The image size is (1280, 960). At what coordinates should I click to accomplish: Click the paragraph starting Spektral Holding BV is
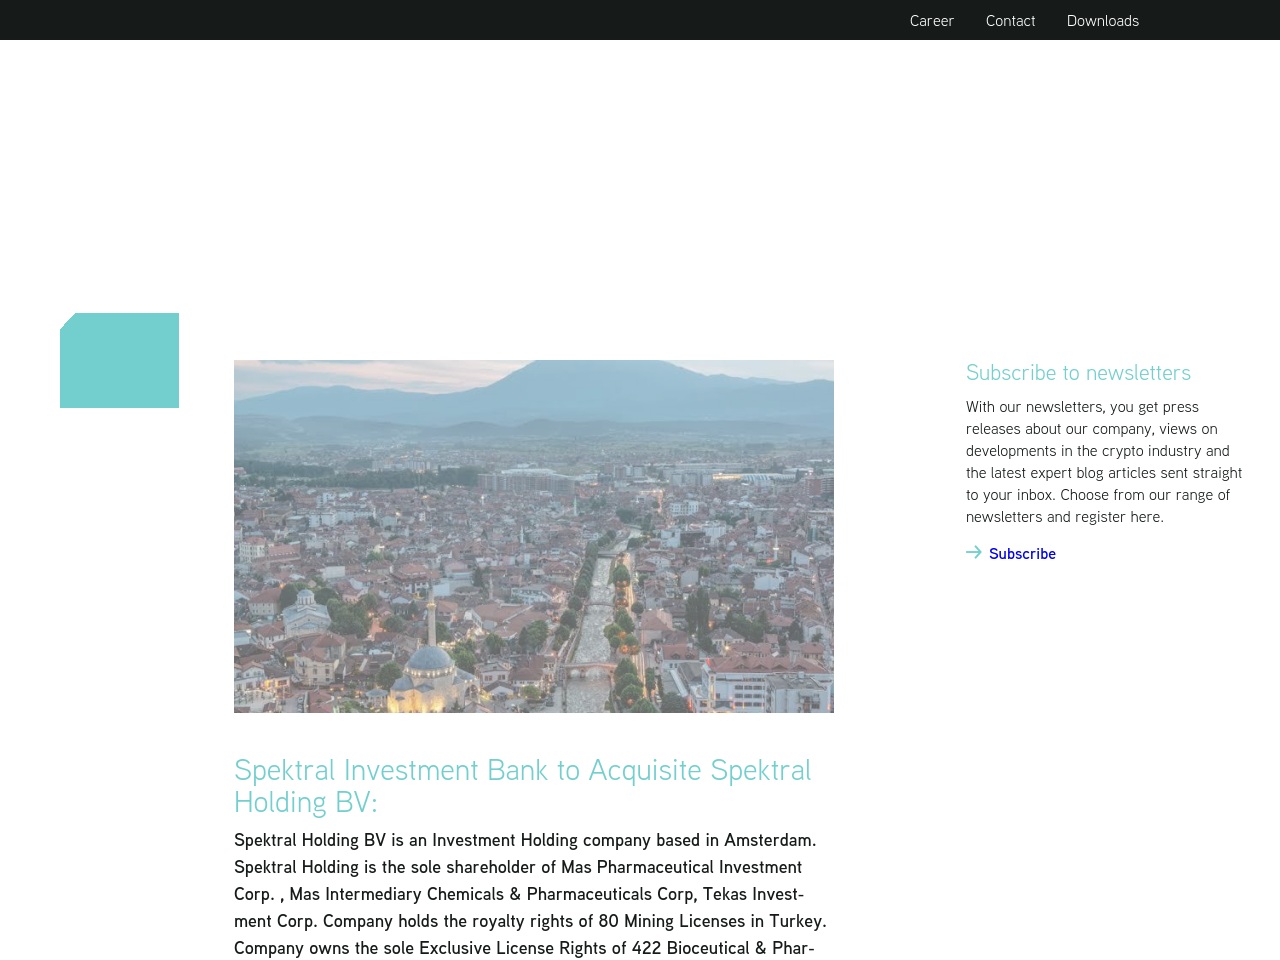[530, 894]
